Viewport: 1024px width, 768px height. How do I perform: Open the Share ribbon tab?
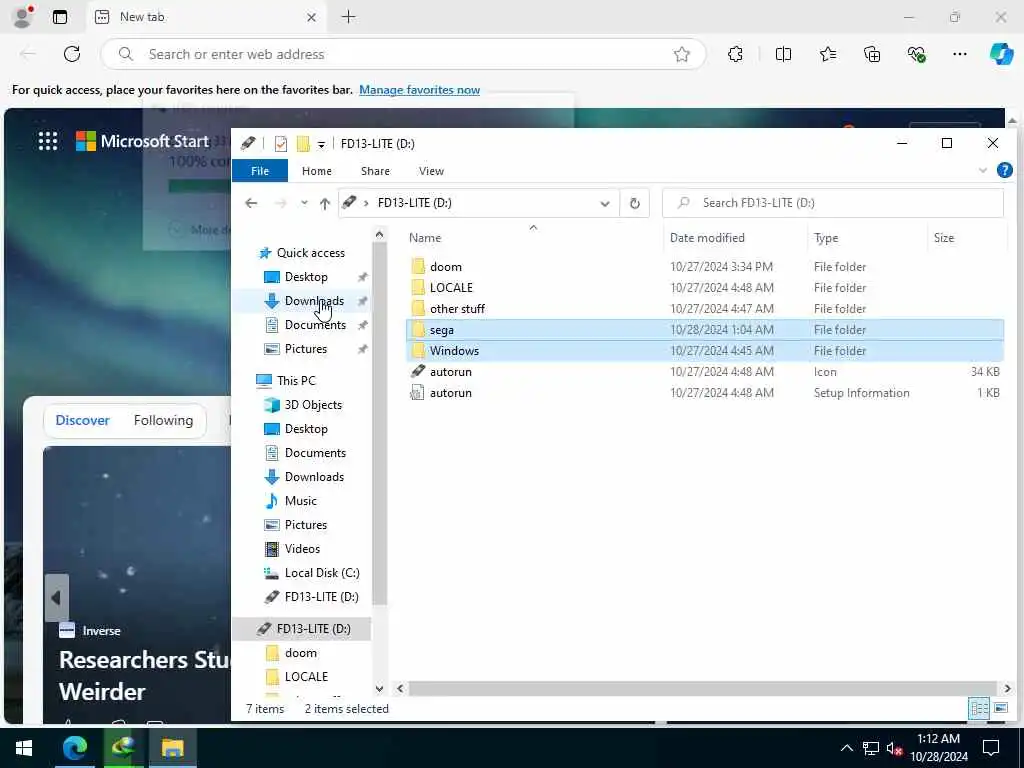pos(376,171)
